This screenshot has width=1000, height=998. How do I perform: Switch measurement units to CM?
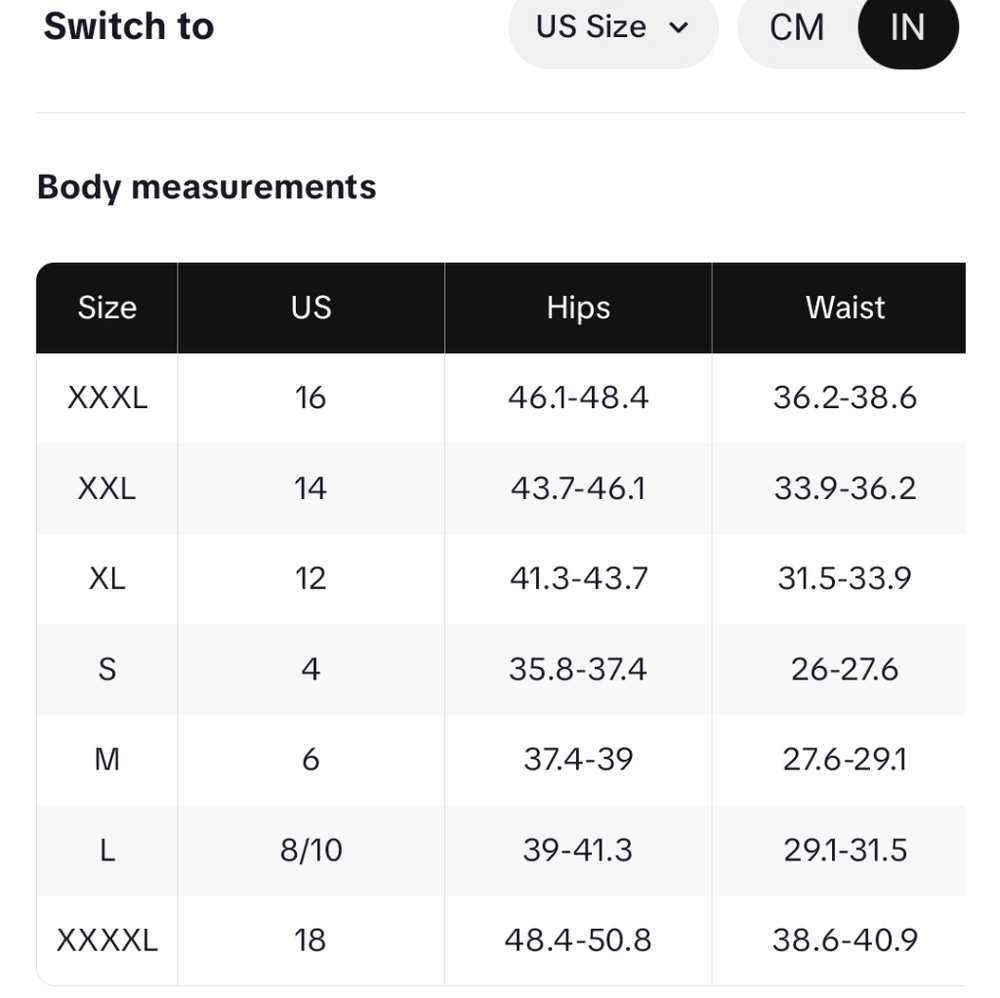(x=797, y=28)
